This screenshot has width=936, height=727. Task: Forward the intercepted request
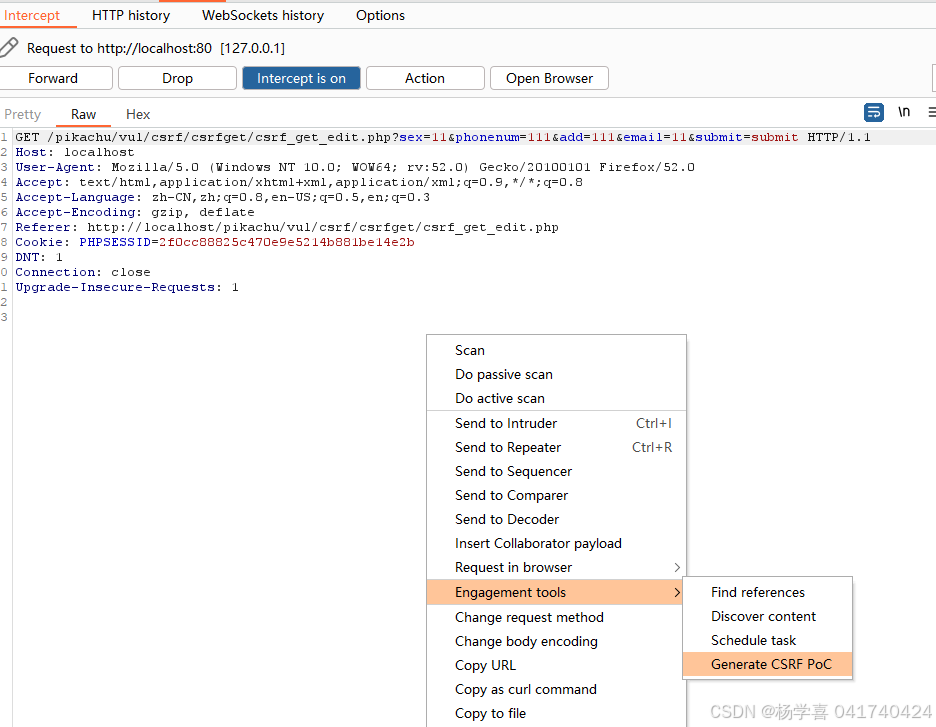pos(53,78)
